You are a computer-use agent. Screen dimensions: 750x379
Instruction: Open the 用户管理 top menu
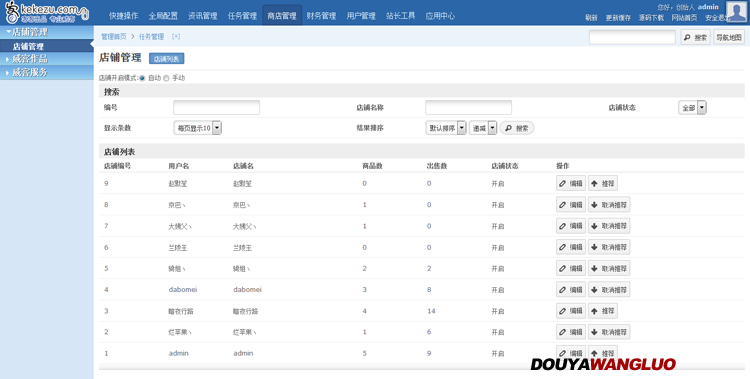point(361,16)
